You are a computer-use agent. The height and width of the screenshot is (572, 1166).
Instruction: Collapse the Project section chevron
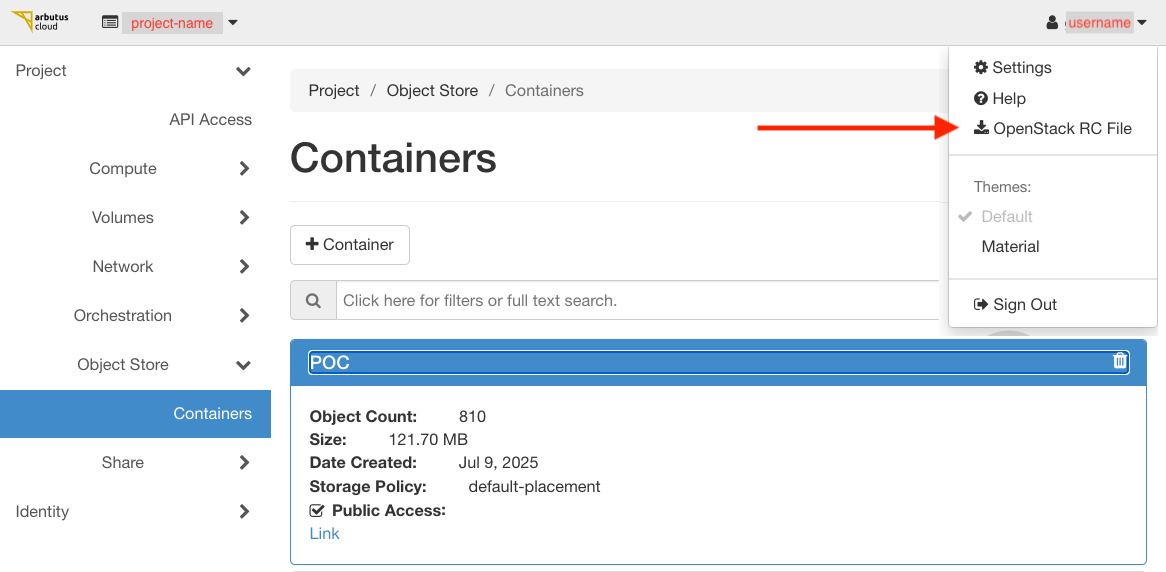[x=243, y=71]
